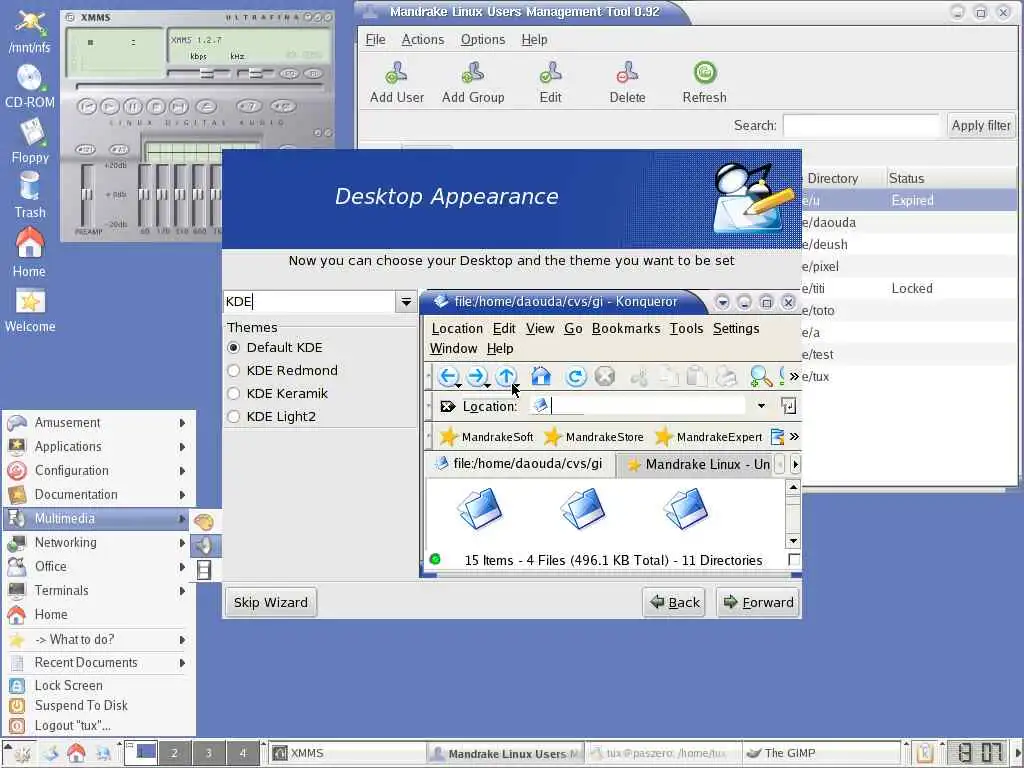This screenshot has width=1024, height=768.
Task: Select the Default KDE theme radio button
Action: (233, 347)
